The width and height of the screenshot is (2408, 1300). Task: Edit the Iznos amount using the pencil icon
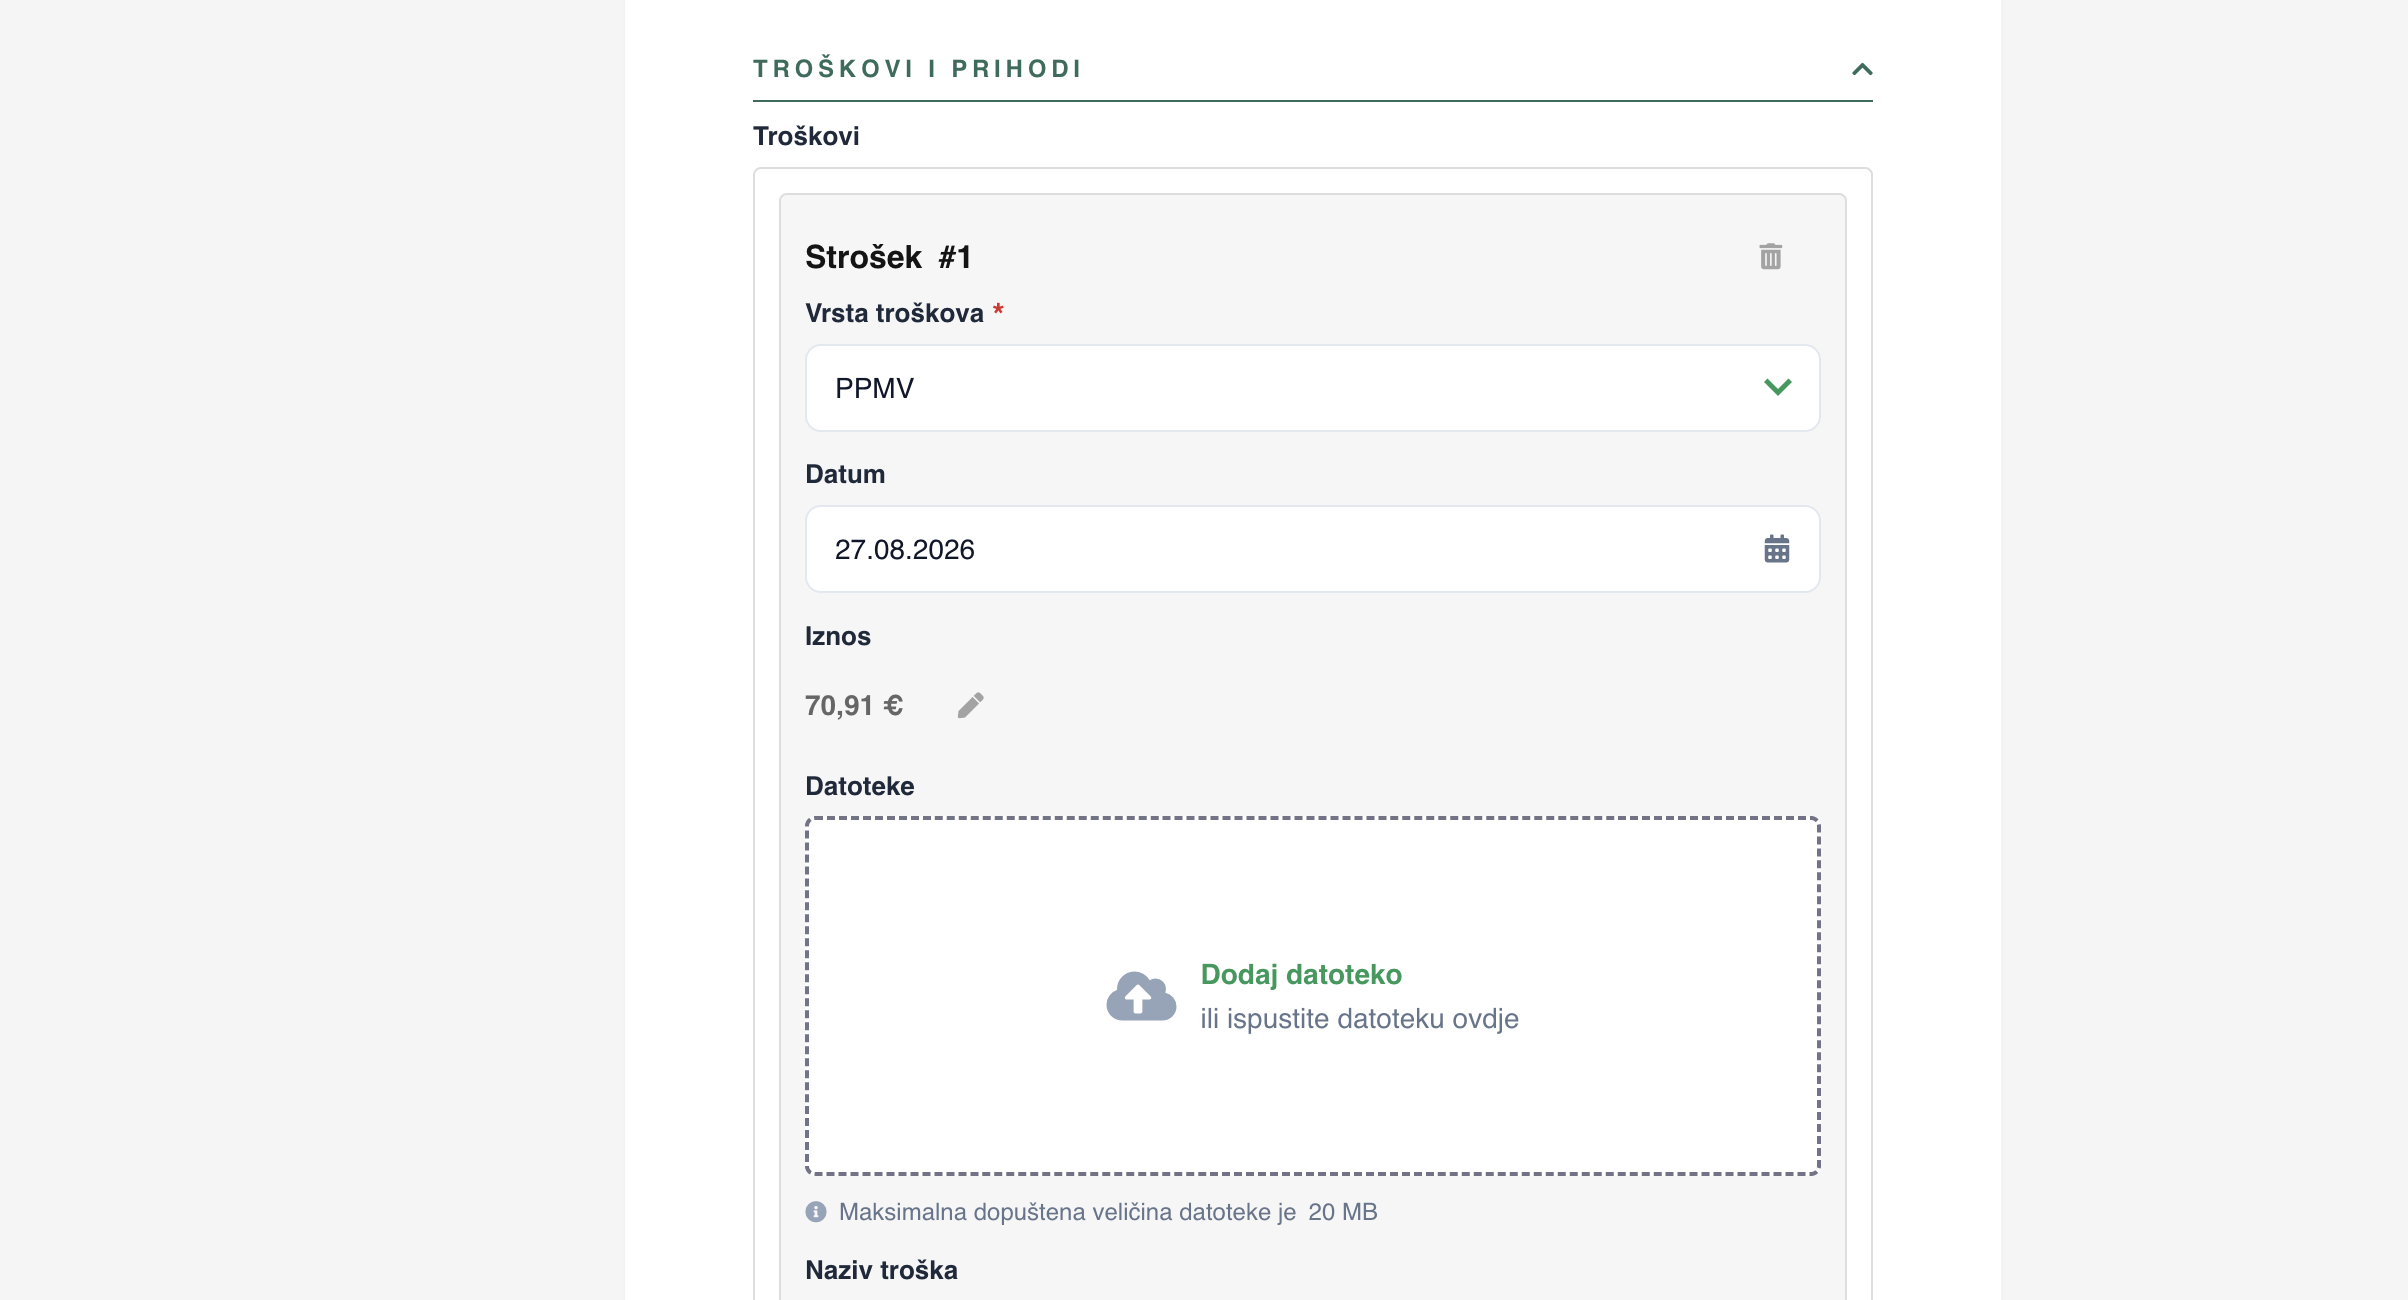pos(970,706)
